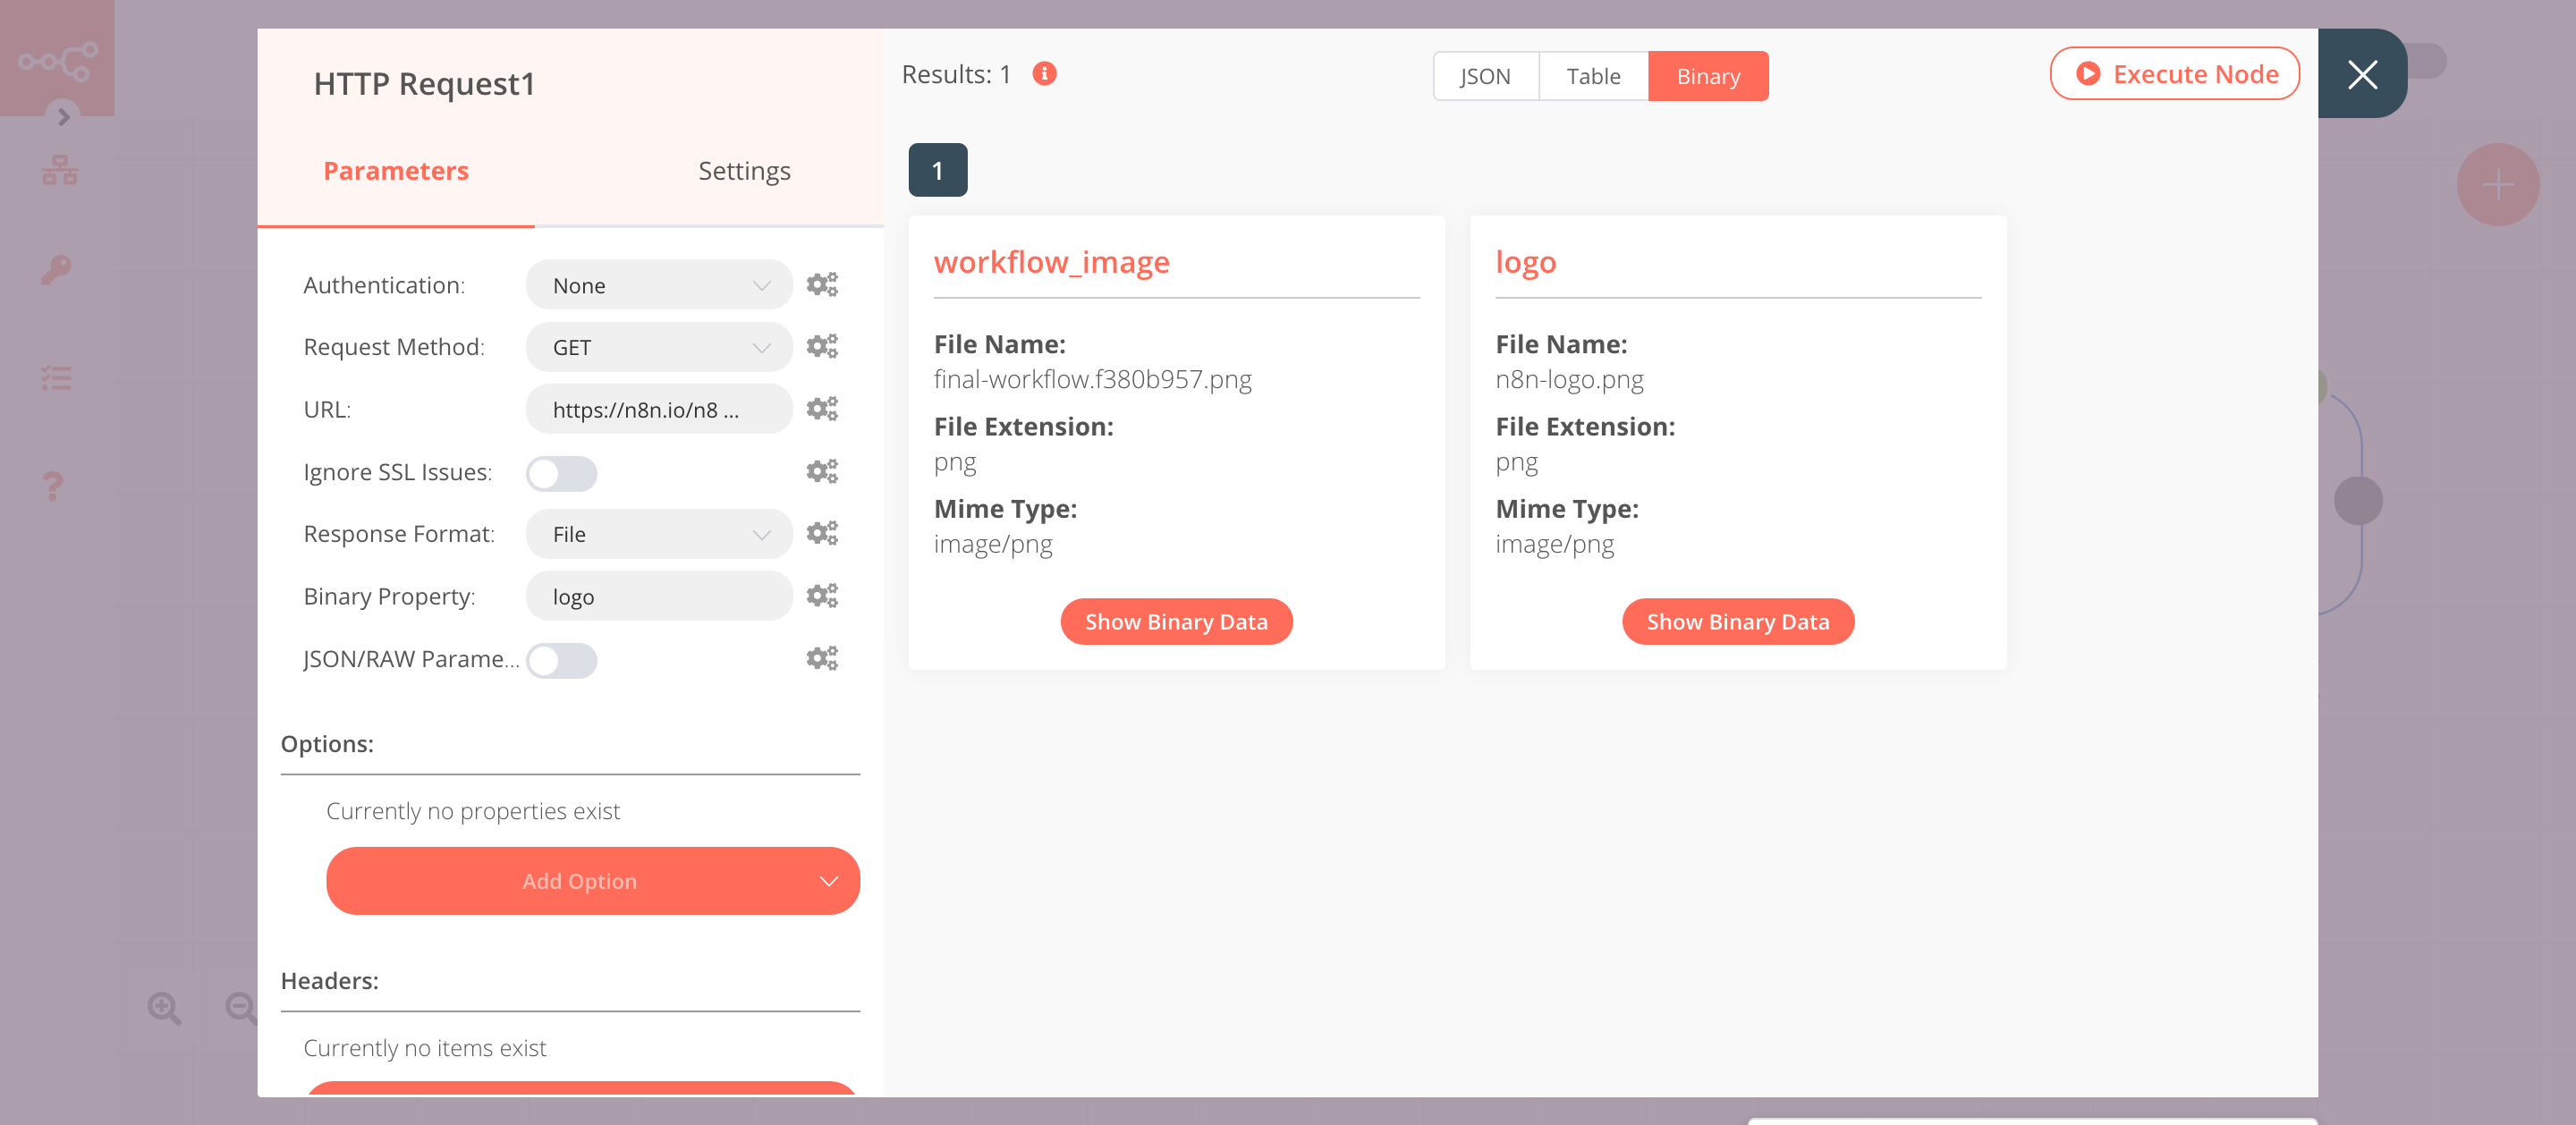Viewport: 2576px width, 1125px height.
Task: Click the Binary Property input field
Action: (x=657, y=595)
